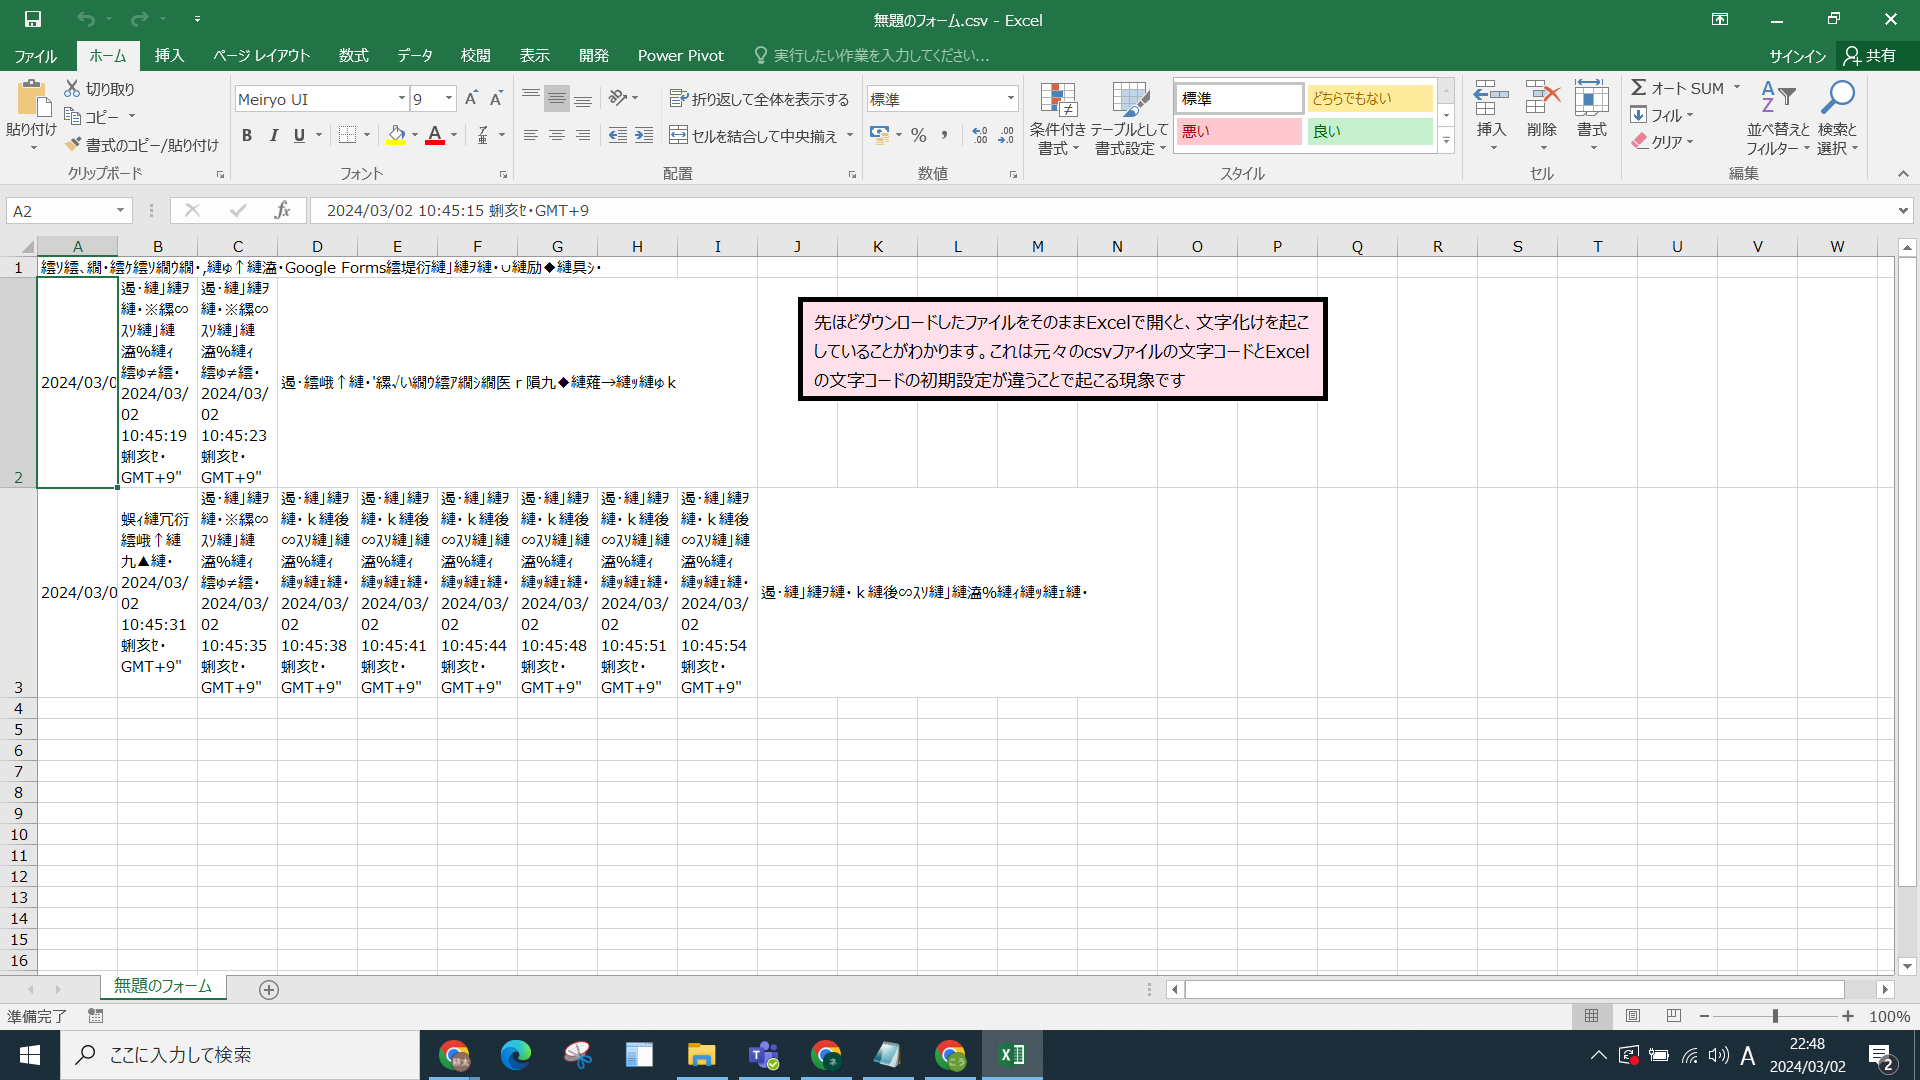Open the Meiryo UI font name dropdown
Screen dimensions: 1920x1080
tap(402, 98)
